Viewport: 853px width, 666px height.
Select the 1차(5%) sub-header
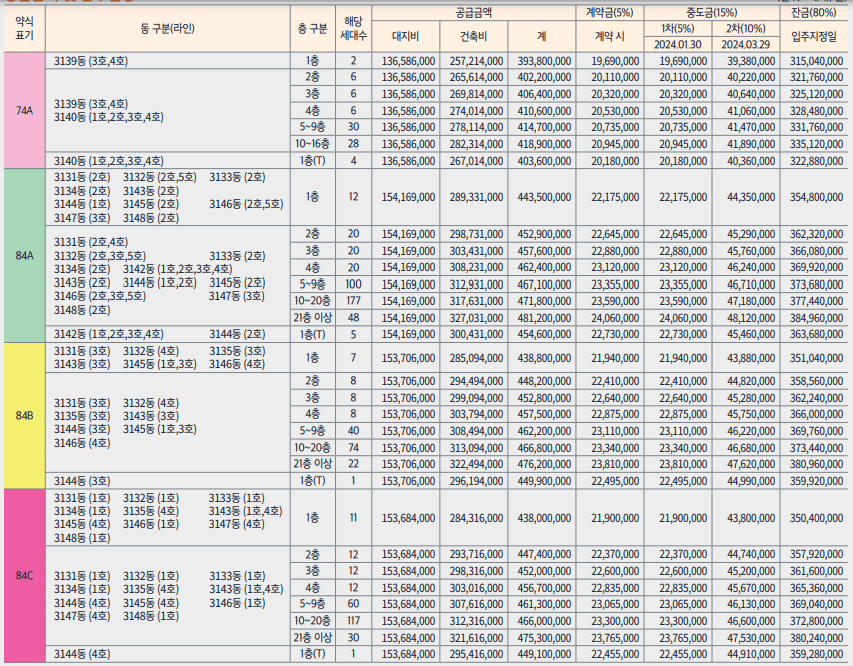(677, 28)
